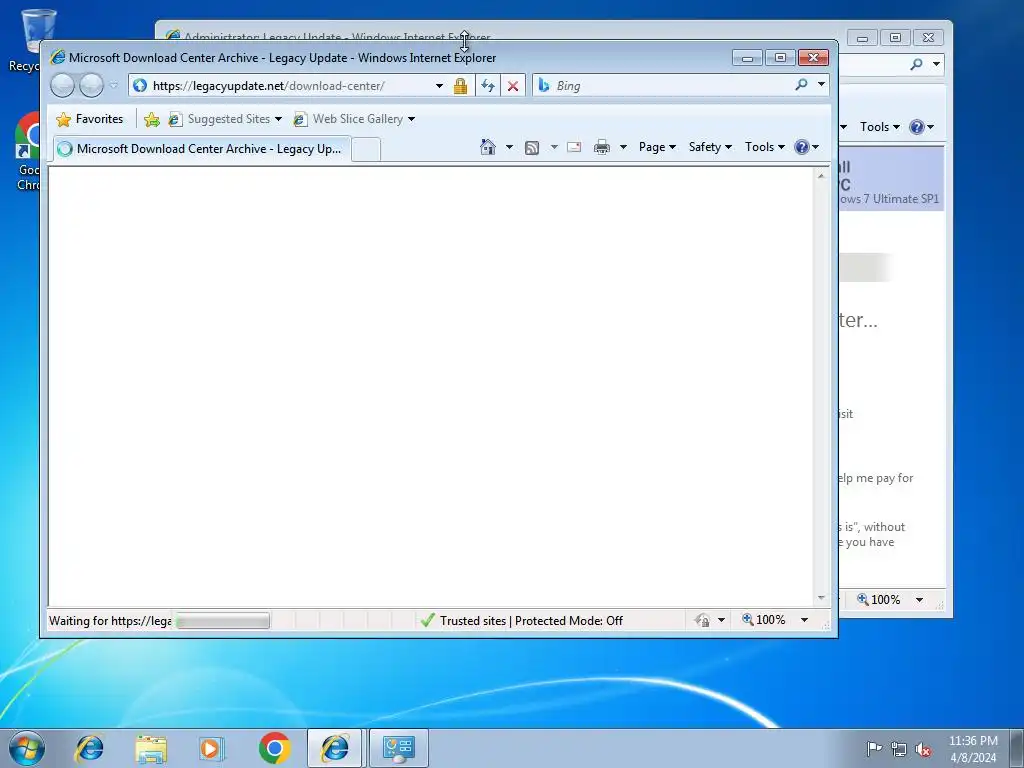Click the Action Center flag tray icon

pyautogui.click(x=874, y=749)
